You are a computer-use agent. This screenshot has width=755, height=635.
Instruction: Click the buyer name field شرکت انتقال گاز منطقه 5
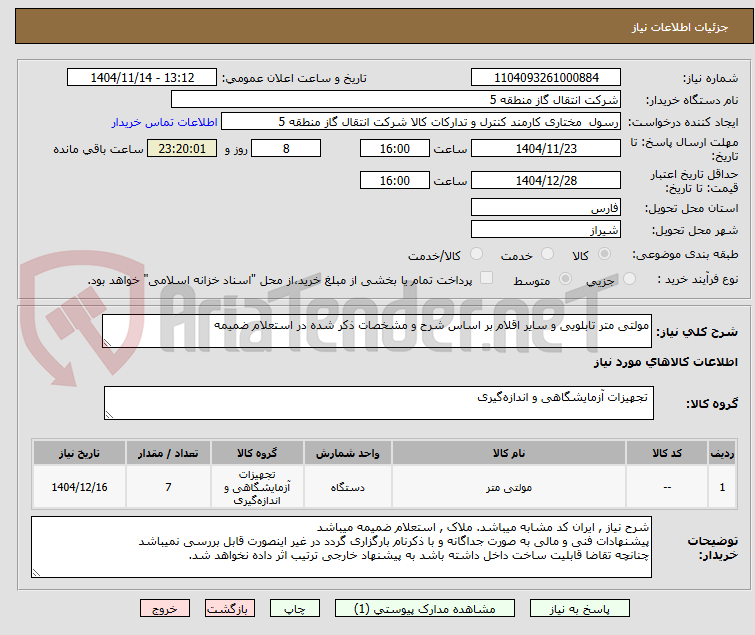(396, 100)
